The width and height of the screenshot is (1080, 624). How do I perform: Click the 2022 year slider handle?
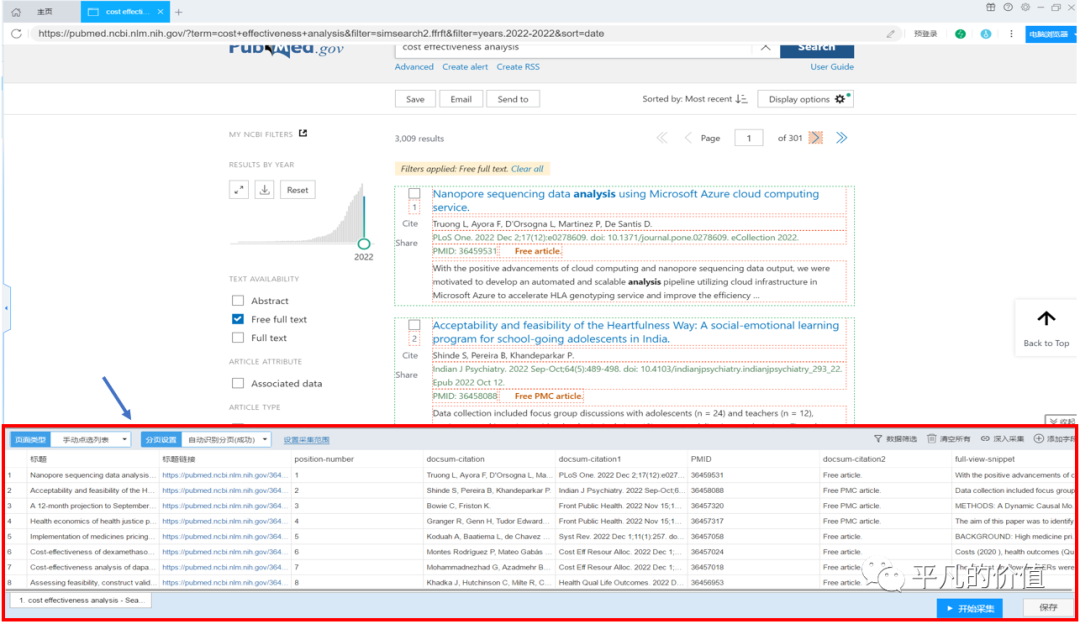pos(364,244)
